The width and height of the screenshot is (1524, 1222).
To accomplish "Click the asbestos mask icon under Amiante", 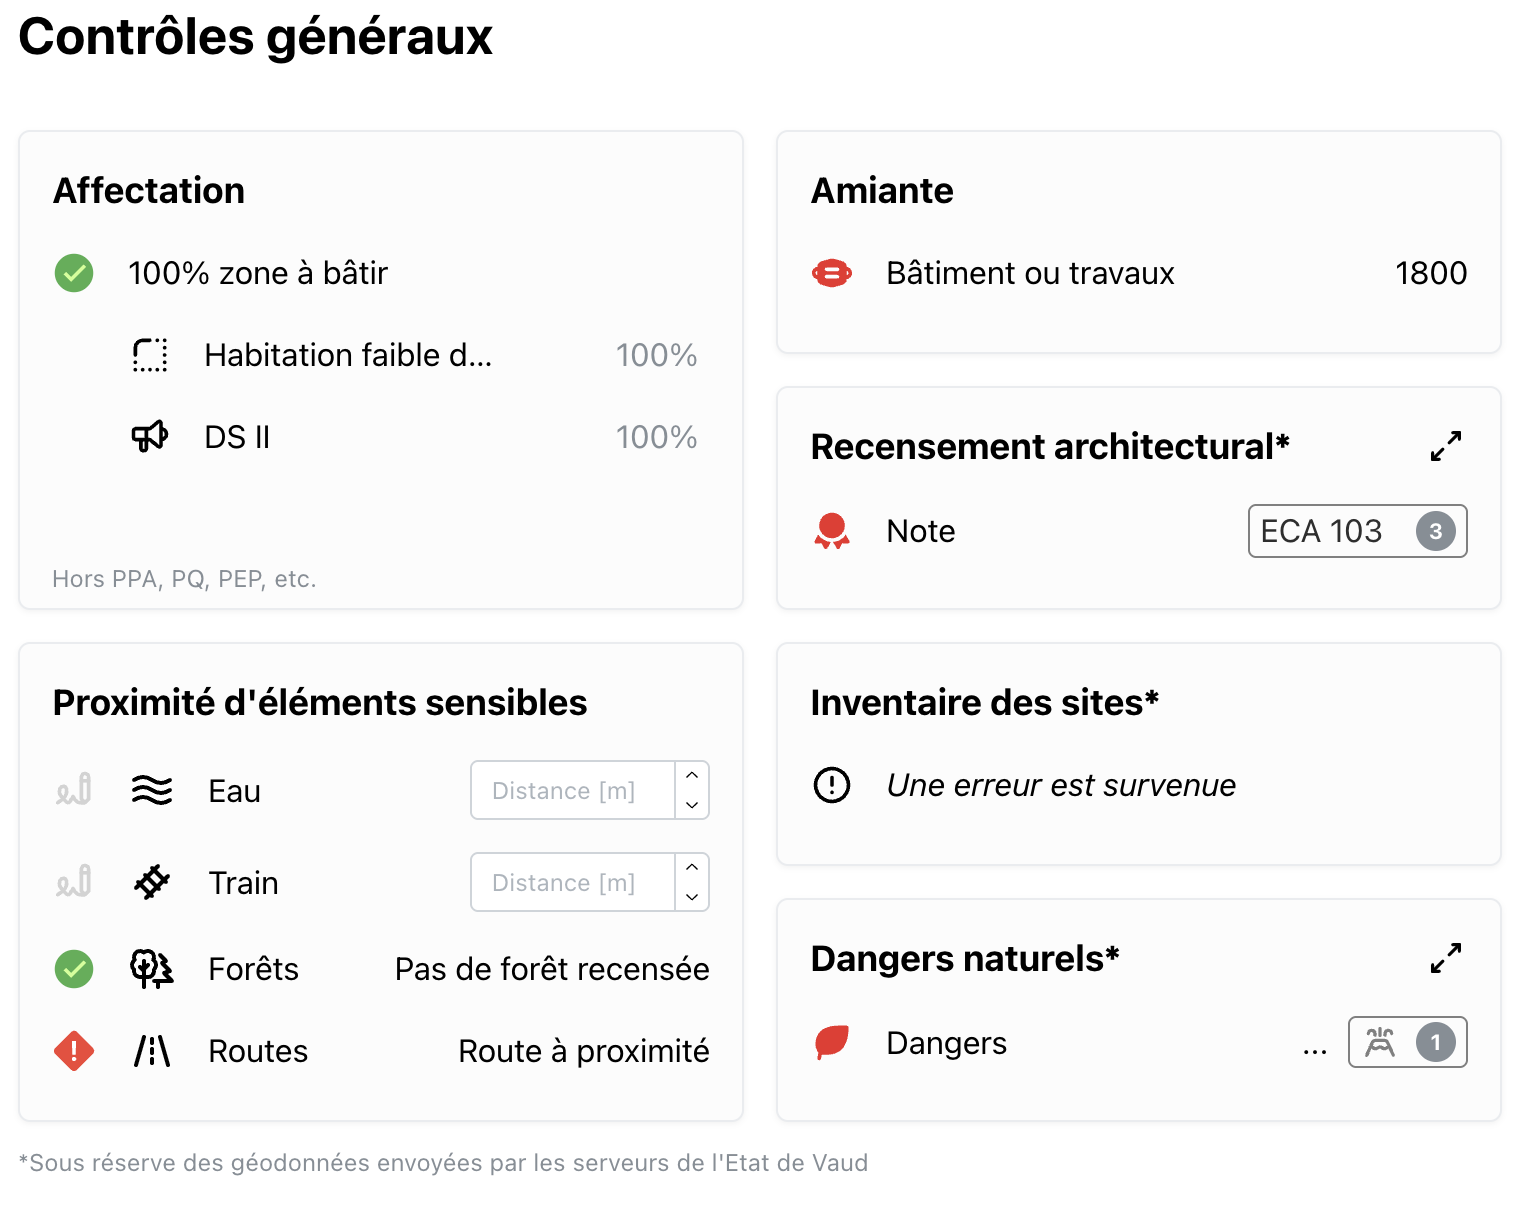I will click(832, 273).
